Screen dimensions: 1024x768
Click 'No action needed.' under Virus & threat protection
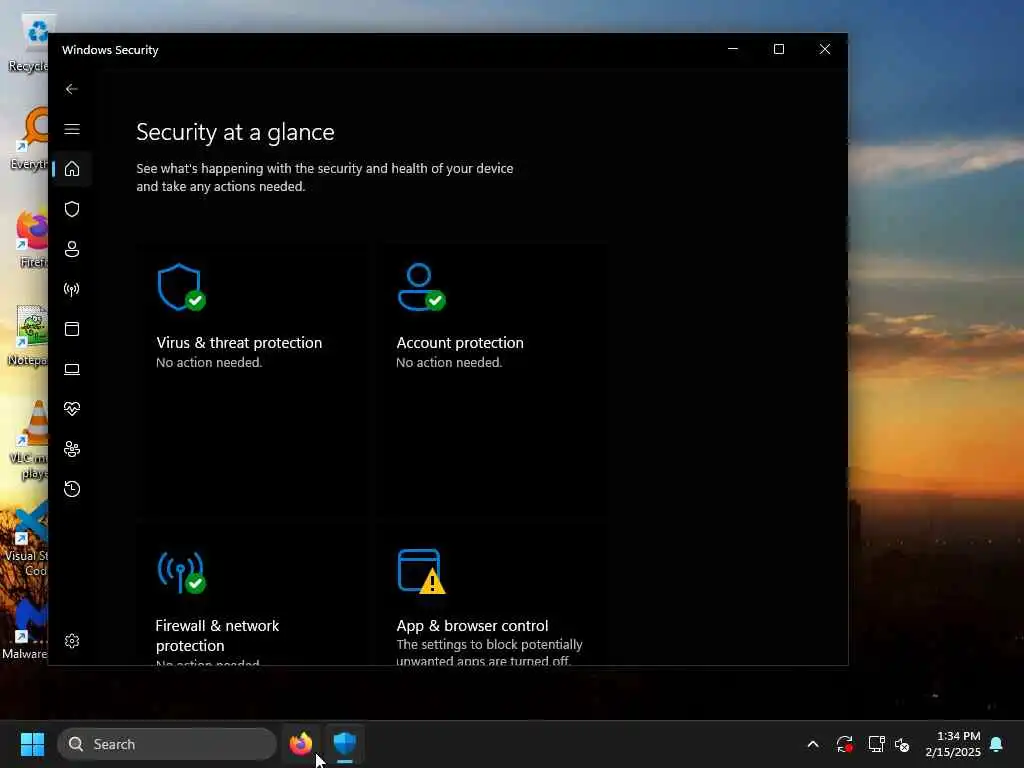(209, 362)
